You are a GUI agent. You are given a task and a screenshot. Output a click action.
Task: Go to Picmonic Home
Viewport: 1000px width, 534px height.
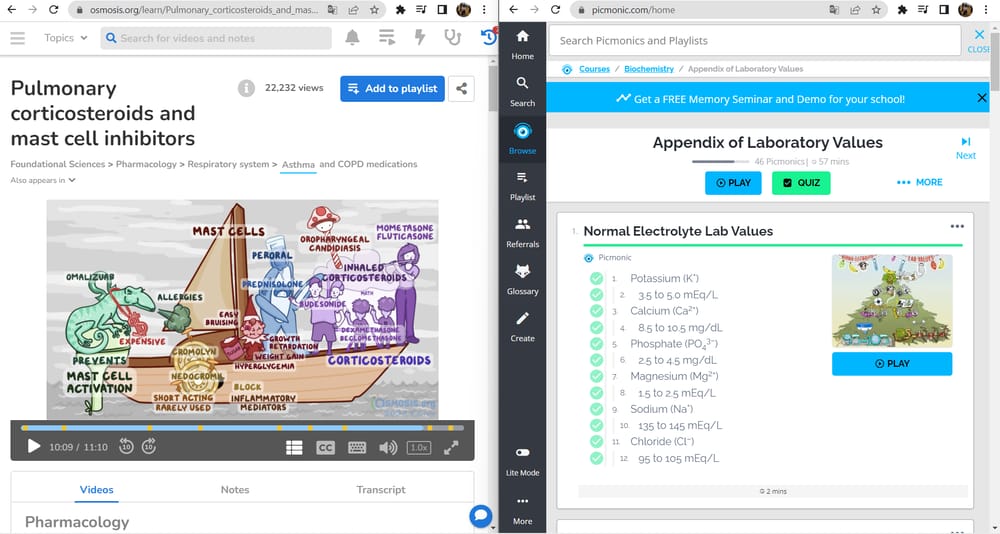[x=522, y=45]
